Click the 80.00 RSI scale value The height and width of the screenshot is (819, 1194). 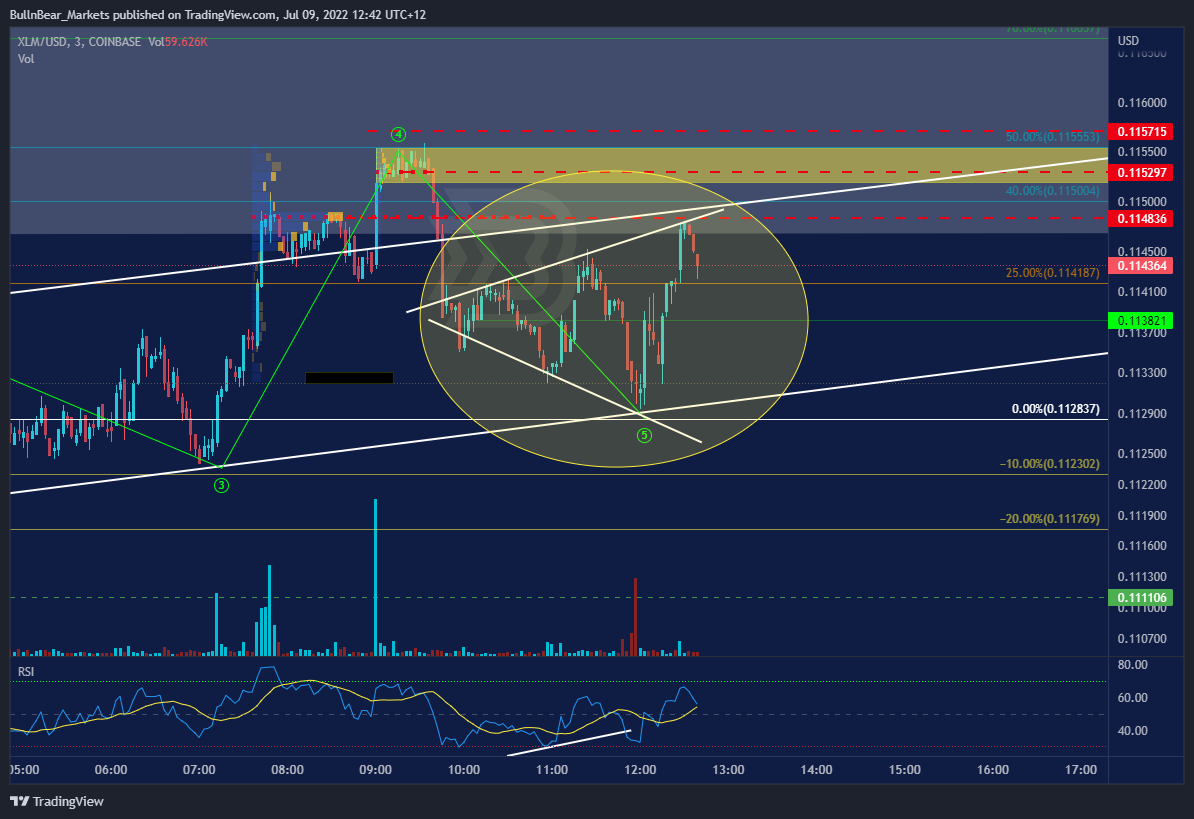pyautogui.click(x=1132, y=664)
